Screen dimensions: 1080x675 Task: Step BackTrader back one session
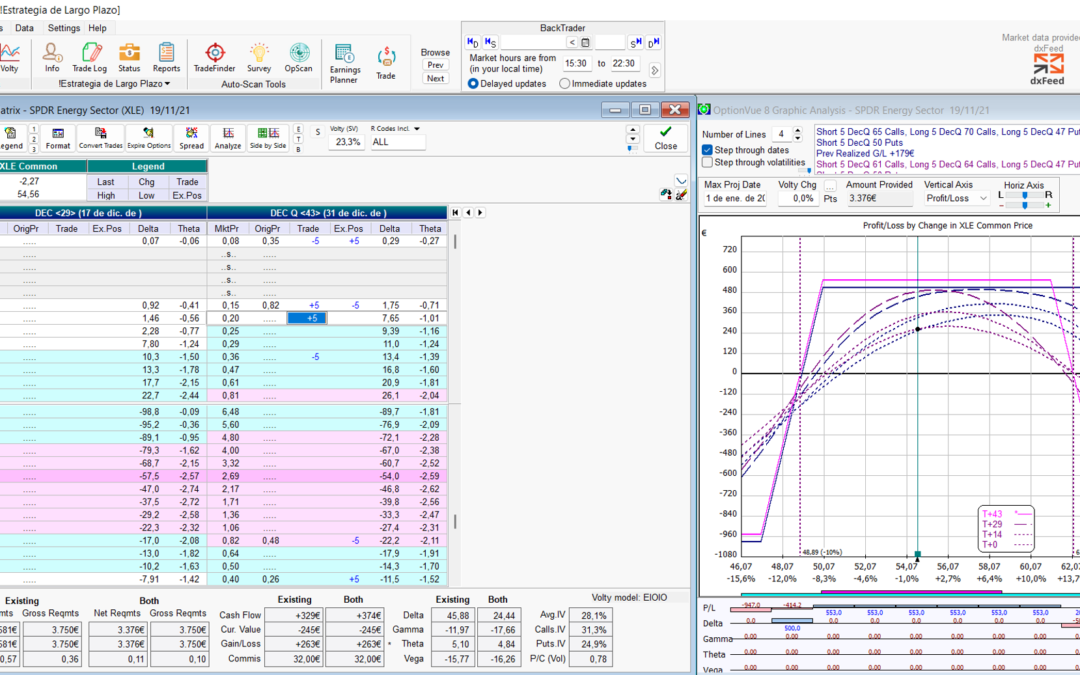coord(490,43)
